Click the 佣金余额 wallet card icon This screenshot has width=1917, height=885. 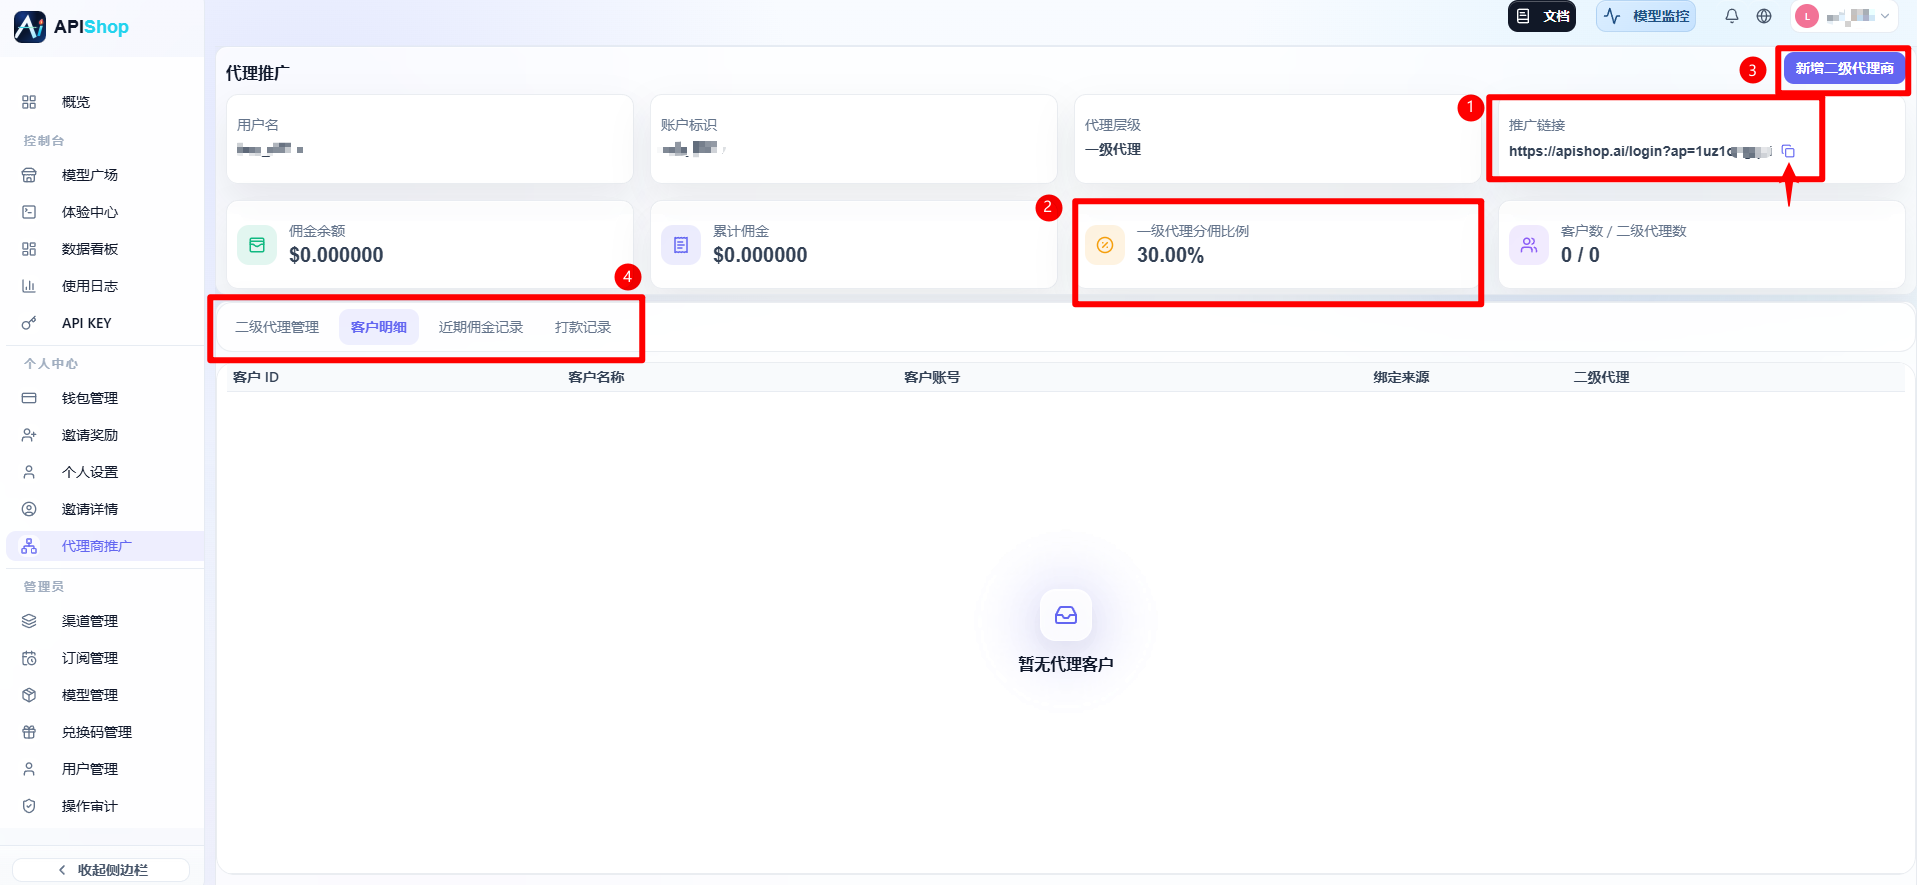[257, 245]
